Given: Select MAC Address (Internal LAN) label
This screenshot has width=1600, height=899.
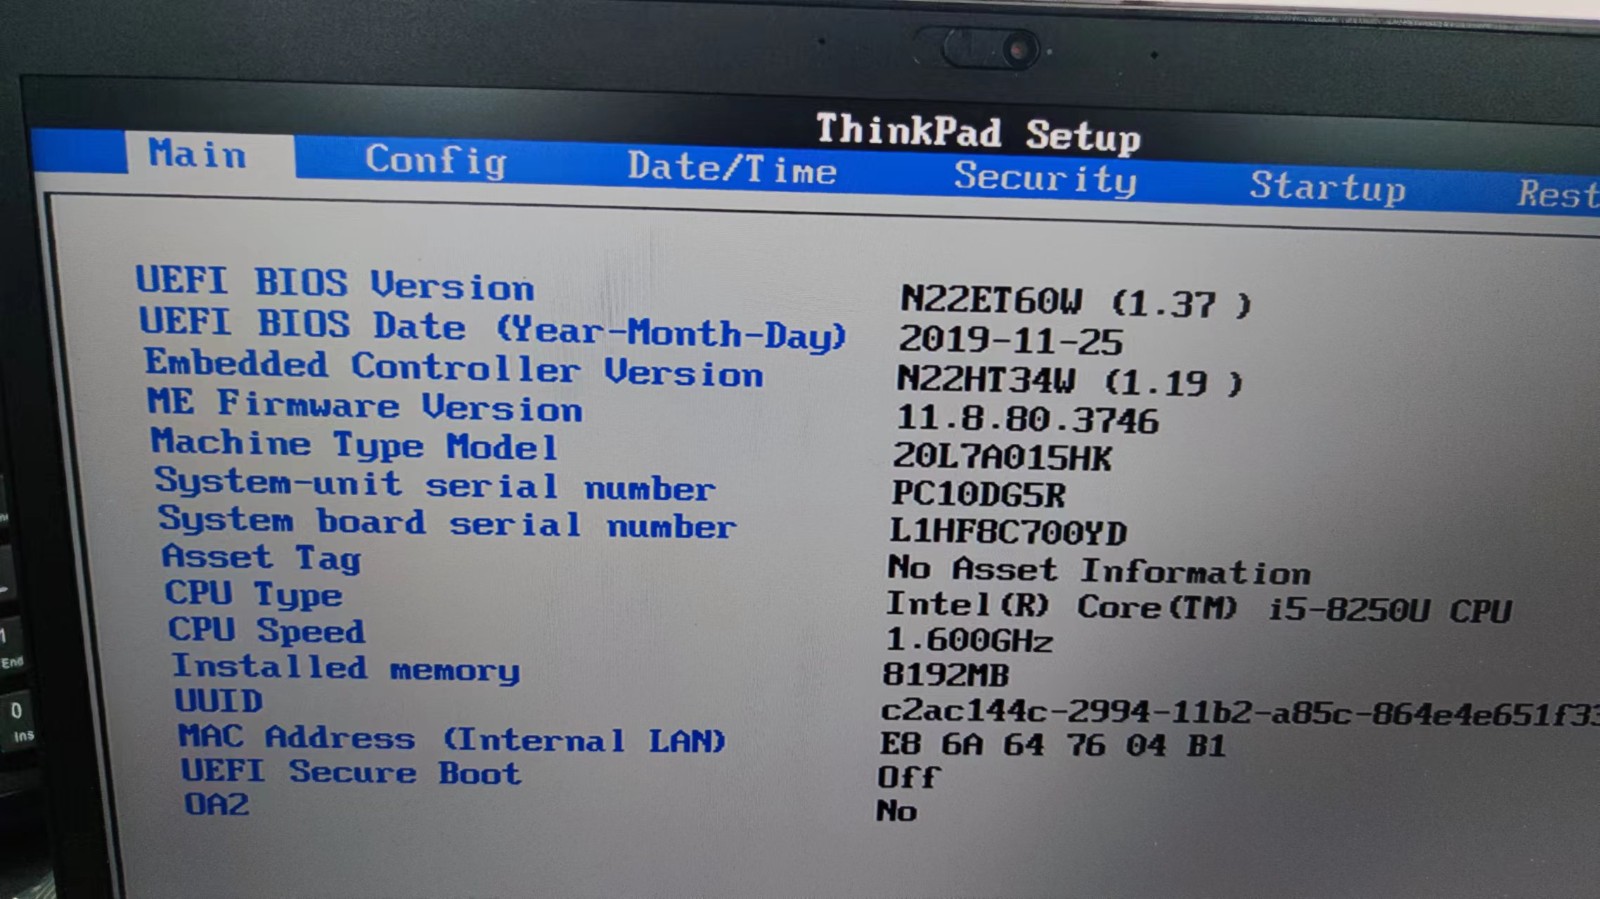Looking at the screenshot, I should (x=451, y=739).
